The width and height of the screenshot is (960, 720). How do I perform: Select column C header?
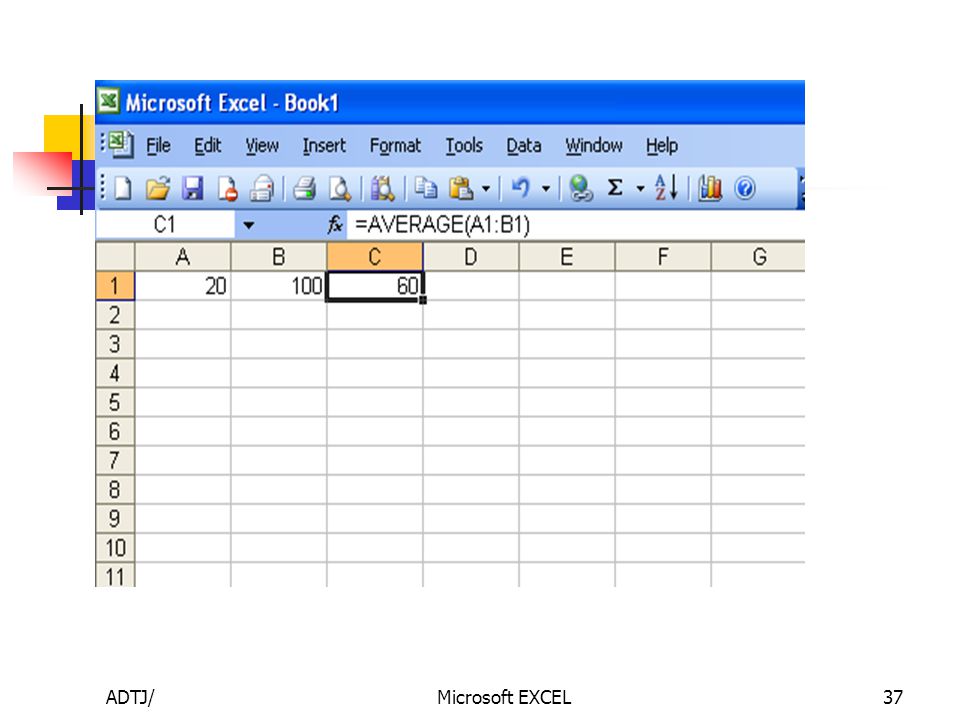pyautogui.click(x=375, y=257)
